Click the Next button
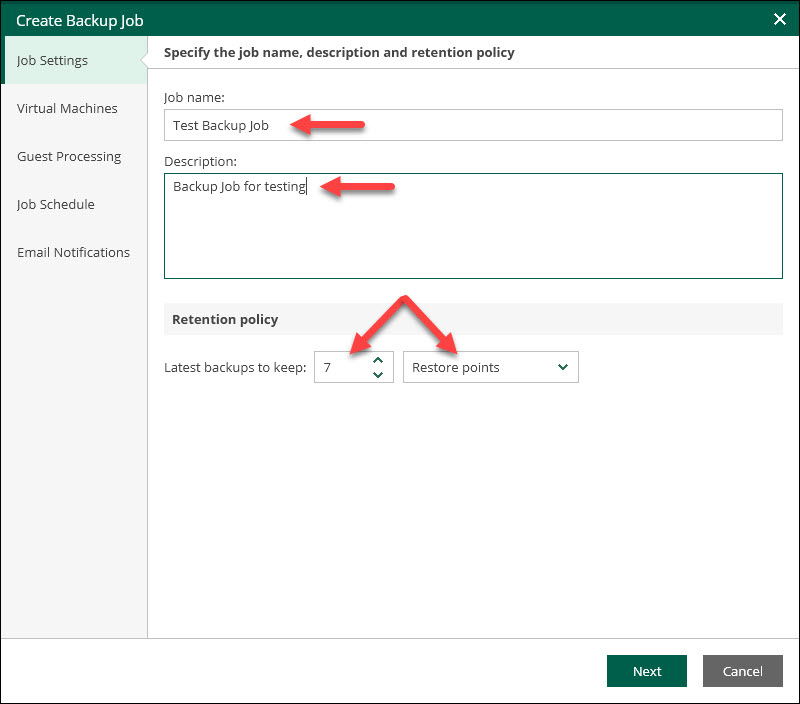 (646, 671)
